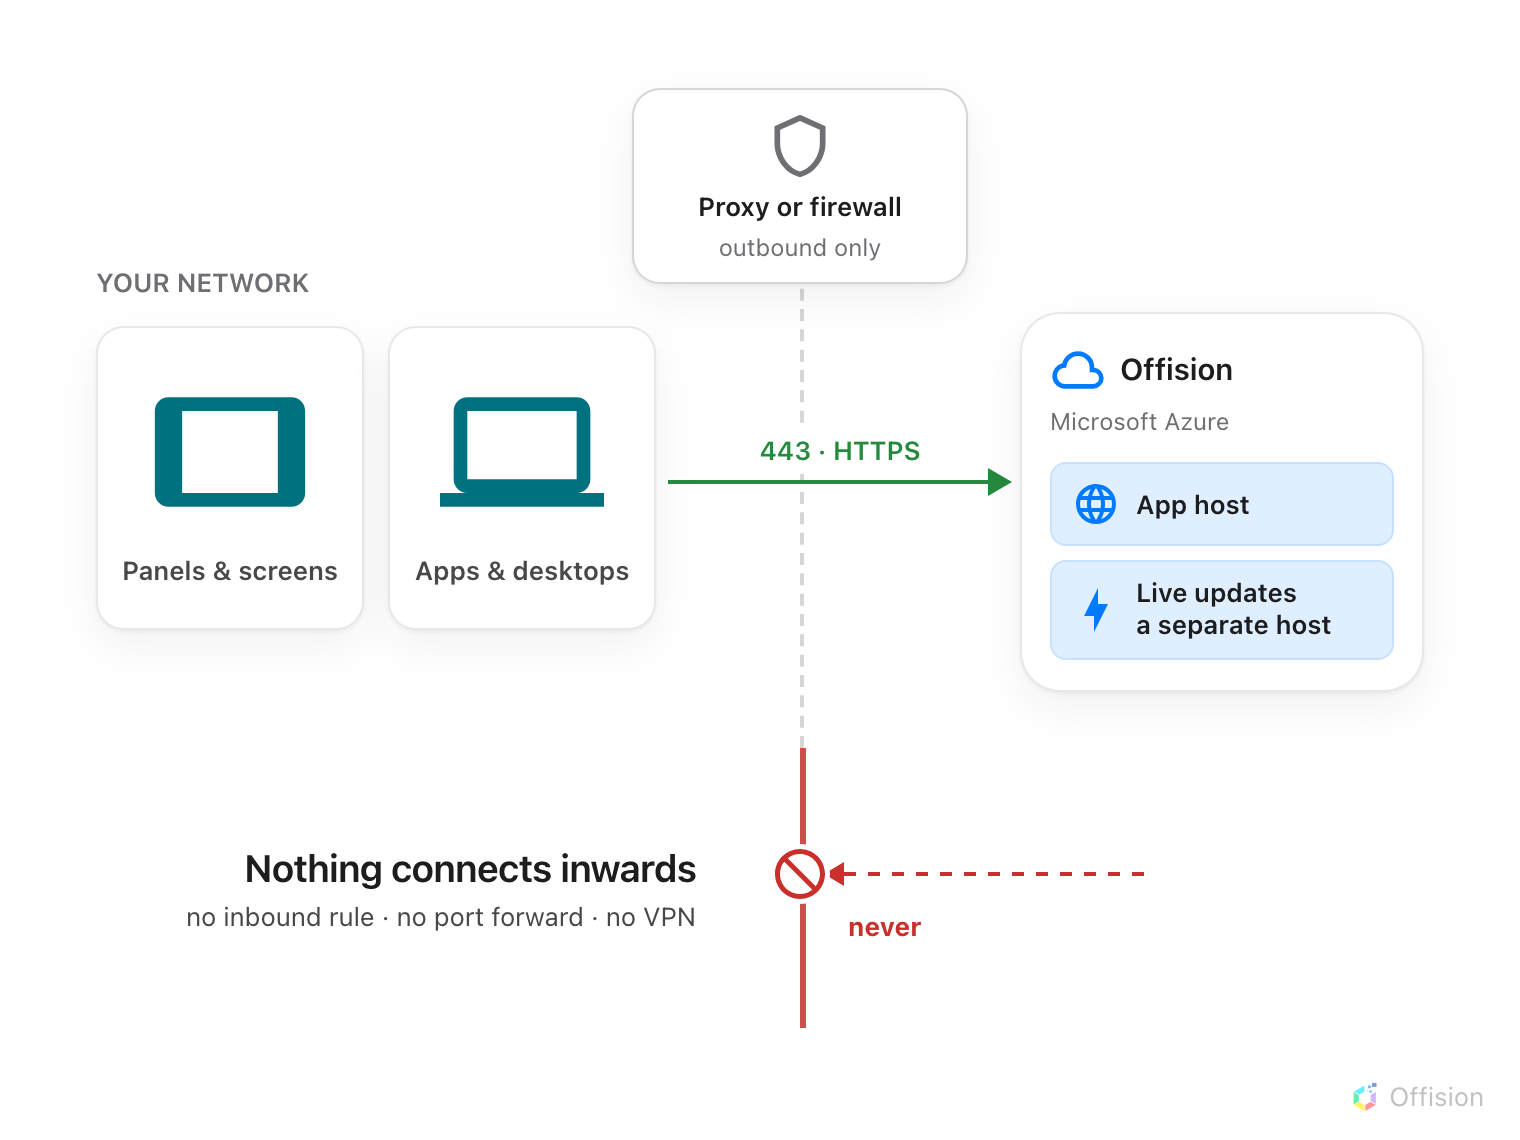
Task: Click the red prohibited circle icon
Action: (x=800, y=874)
